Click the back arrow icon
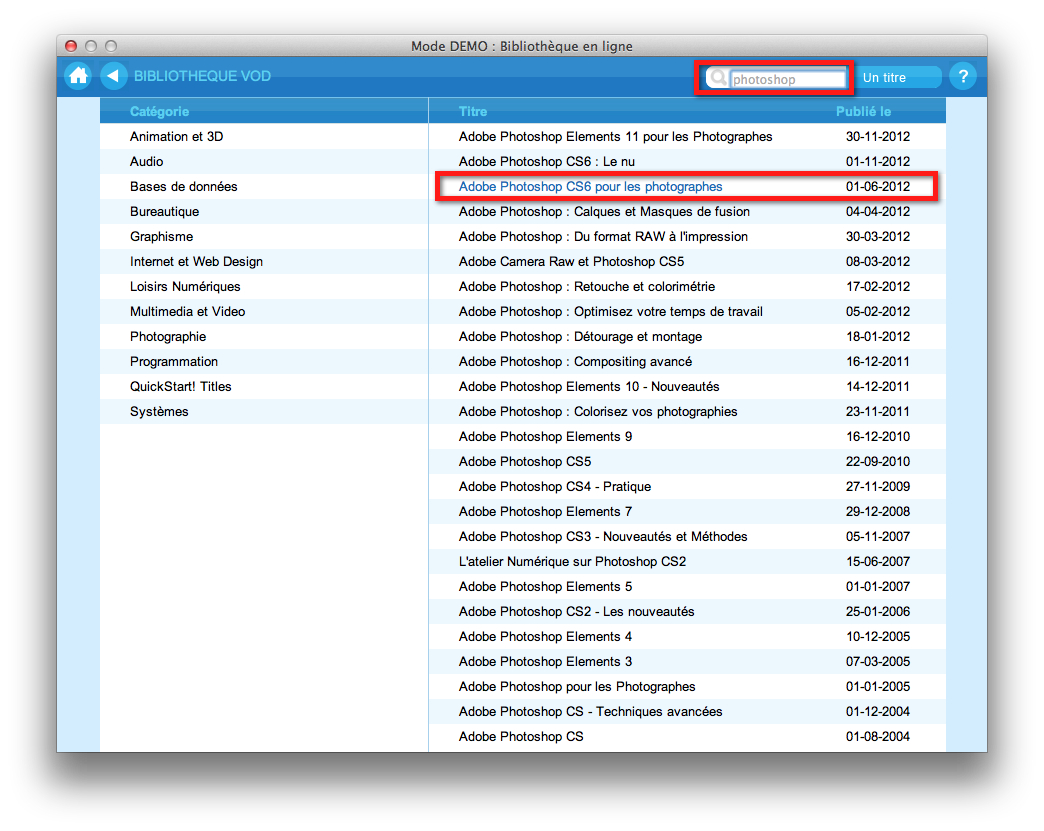Viewport: 1044px width, 831px height. 114,76
